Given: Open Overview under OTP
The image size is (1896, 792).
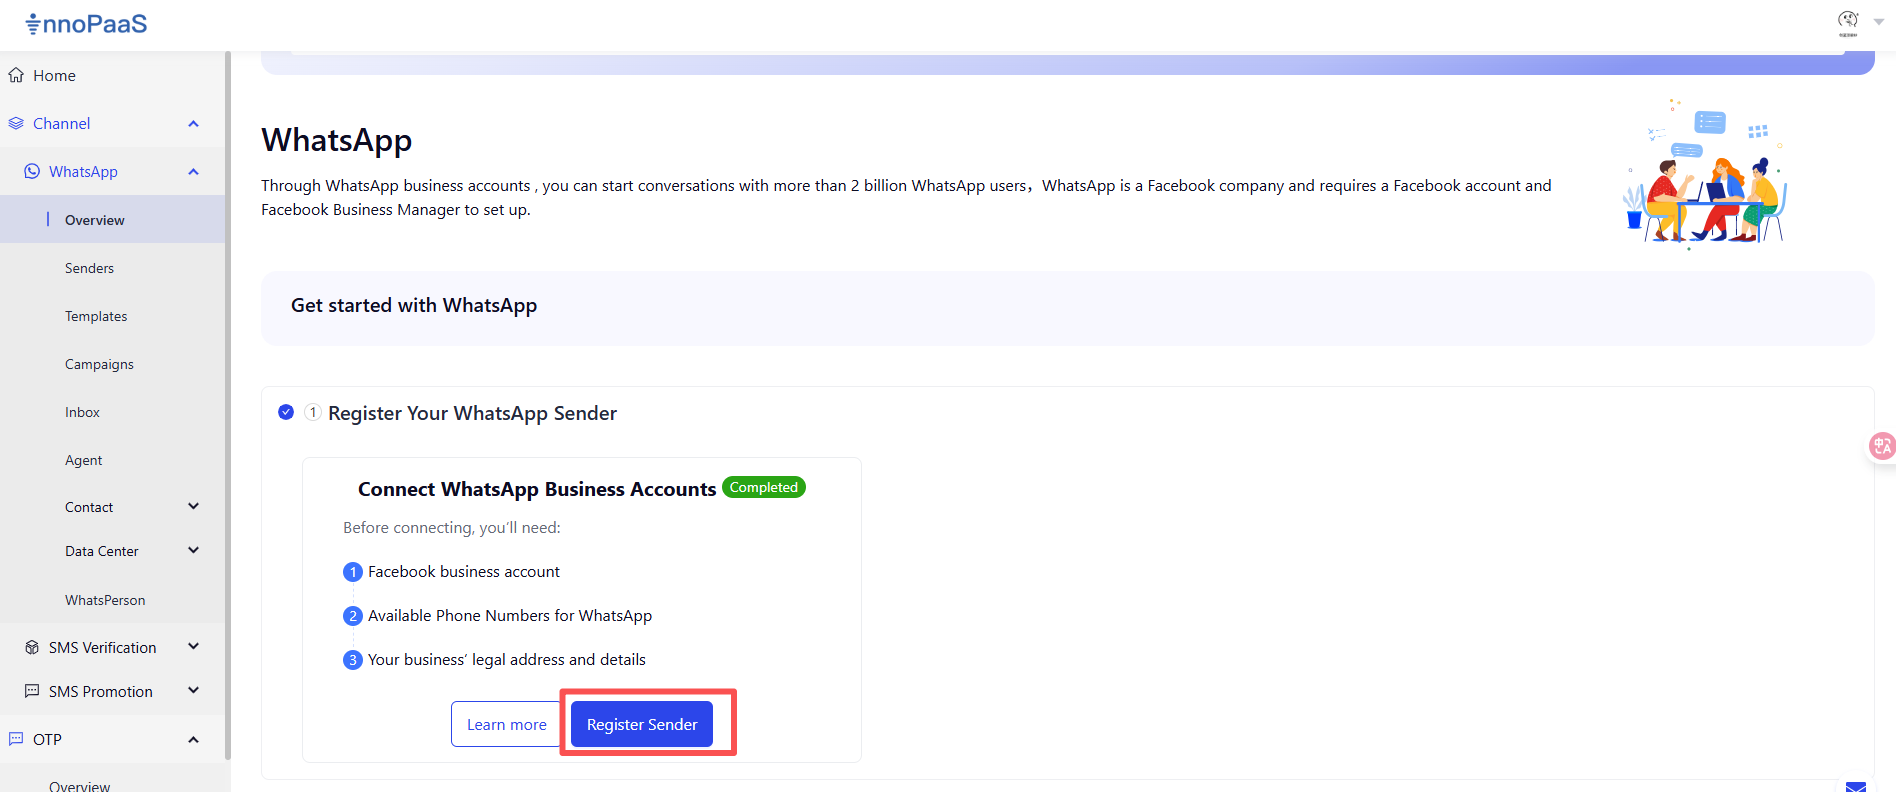Looking at the screenshot, I should click(79, 786).
